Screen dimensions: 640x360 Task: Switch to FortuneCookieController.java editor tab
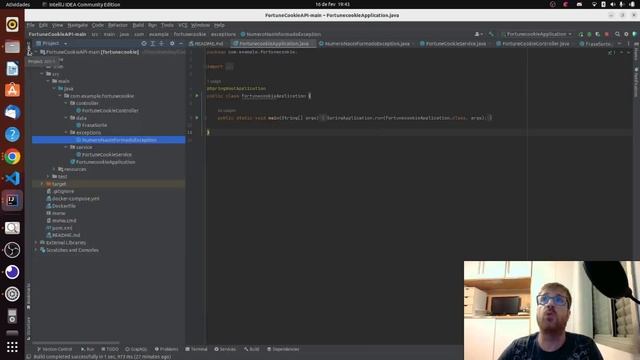coord(535,44)
